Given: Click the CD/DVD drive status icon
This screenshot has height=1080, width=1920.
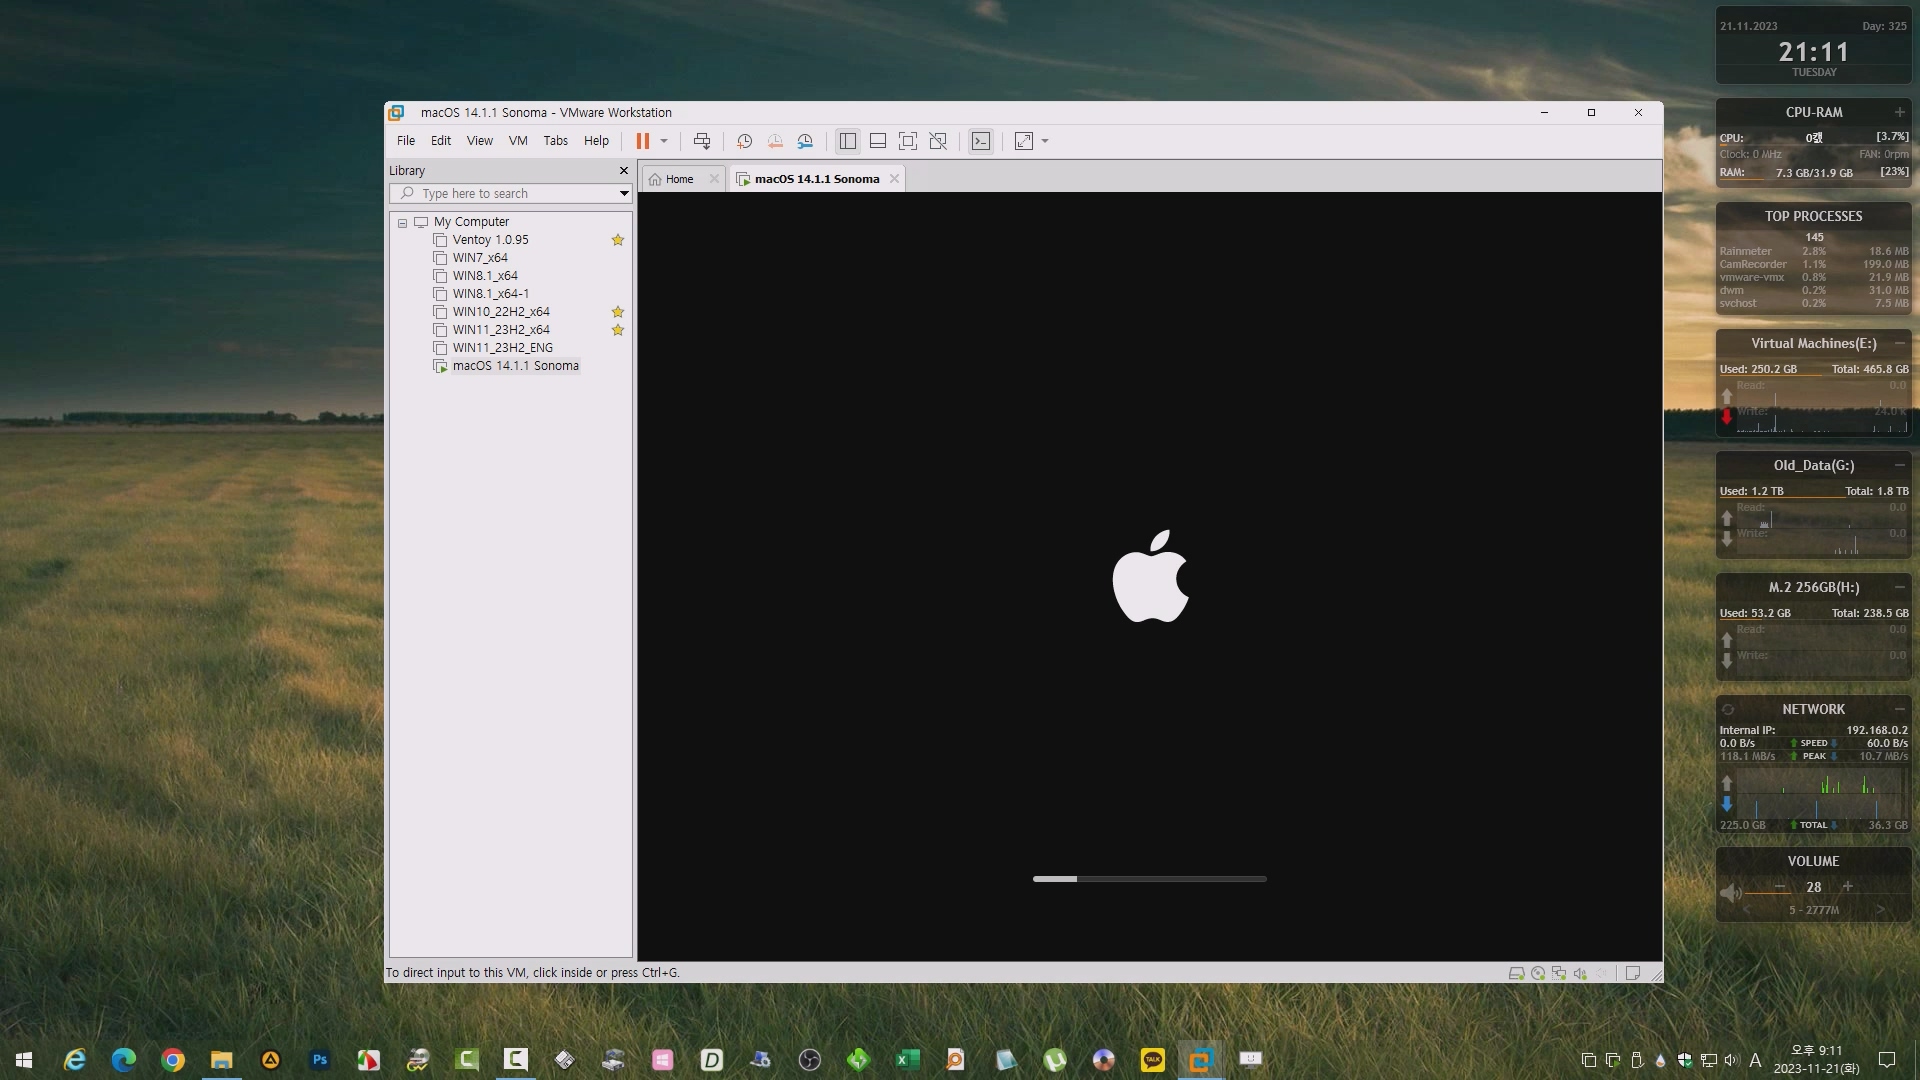Looking at the screenshot, I should click(x=1538, y=973).
